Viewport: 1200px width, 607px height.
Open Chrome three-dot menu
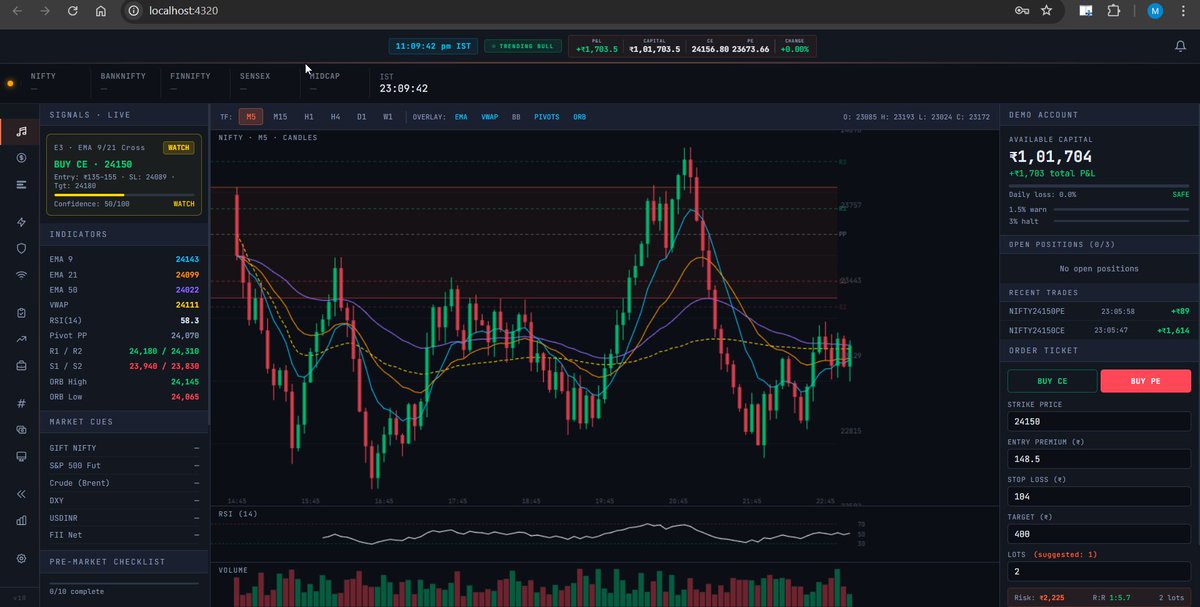click(x=1183, y=11)
